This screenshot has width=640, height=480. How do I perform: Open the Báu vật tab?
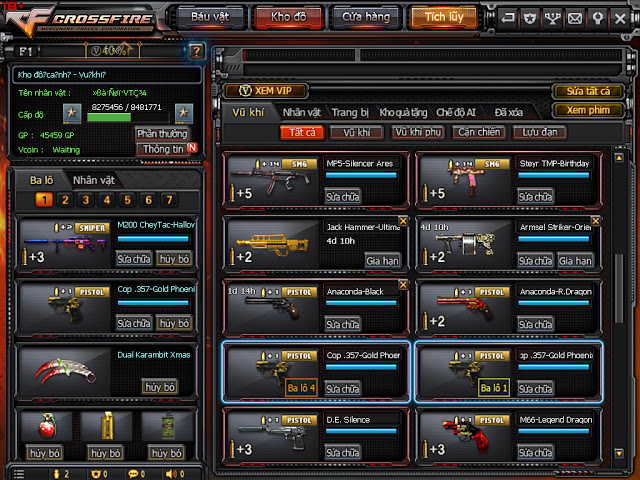[210, 17]
